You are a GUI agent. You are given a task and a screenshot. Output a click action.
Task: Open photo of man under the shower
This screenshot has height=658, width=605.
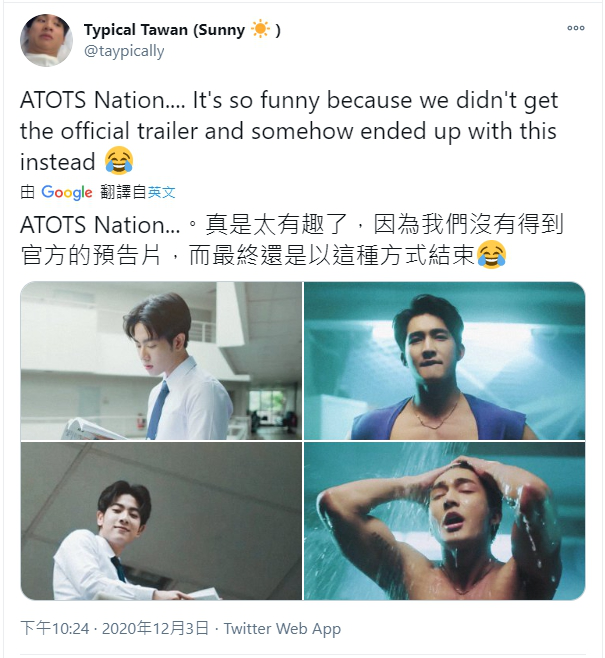(444, 521)
